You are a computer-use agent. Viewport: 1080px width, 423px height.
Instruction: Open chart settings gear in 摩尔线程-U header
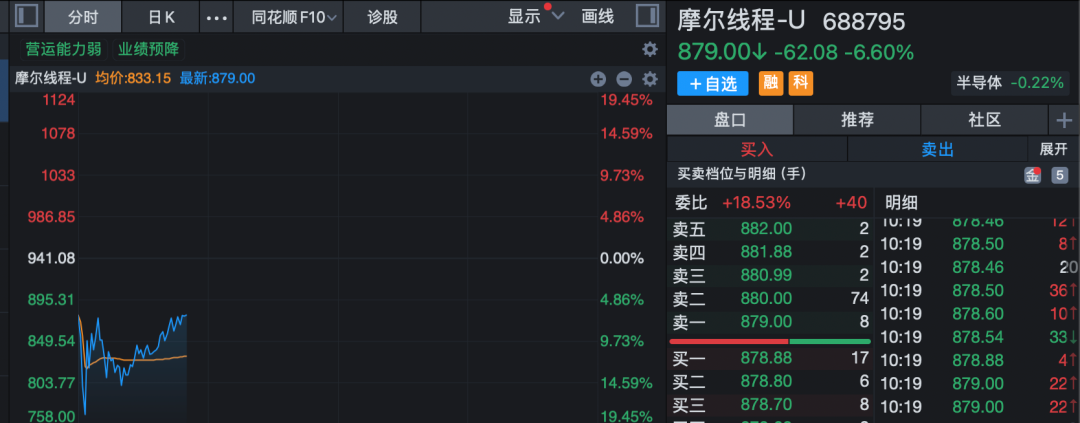coord(650,79)
